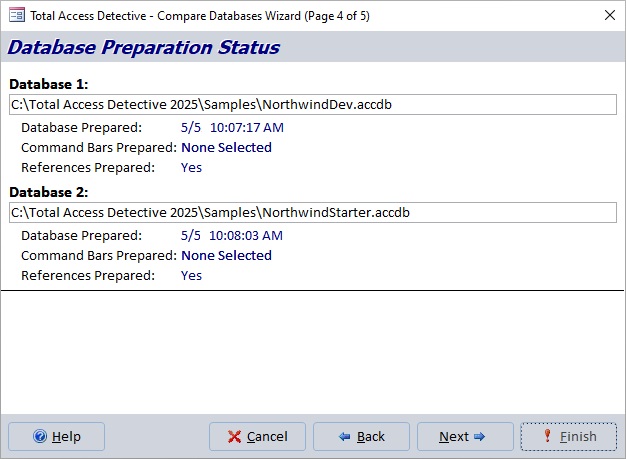Image resolution: width=626 pixels, height=459 pixels.
Task: Click Database 2 Command Bars Prepared label
Action: coord(99,255)
